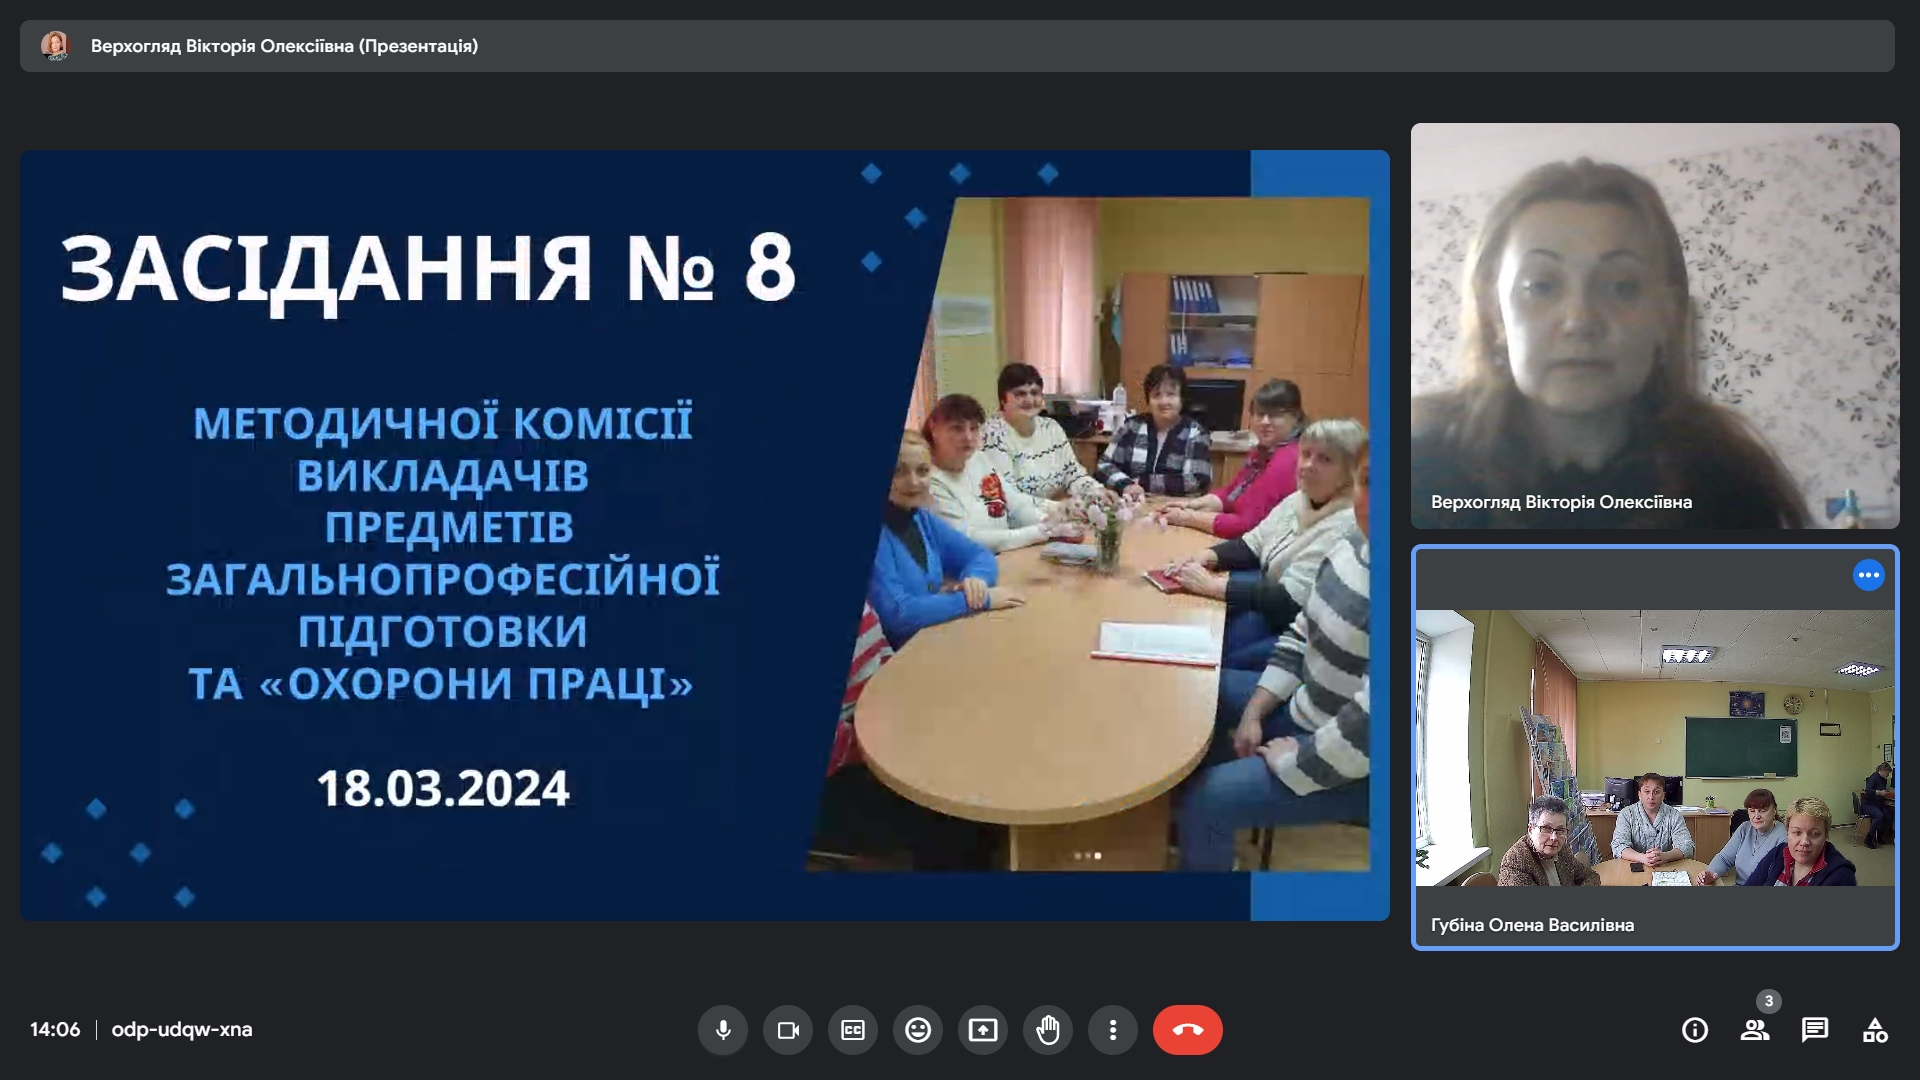Open options for Губіна Олена Василівна tile
The width and height of the screenshot is (1920, 1080).
pos(1868,575)
